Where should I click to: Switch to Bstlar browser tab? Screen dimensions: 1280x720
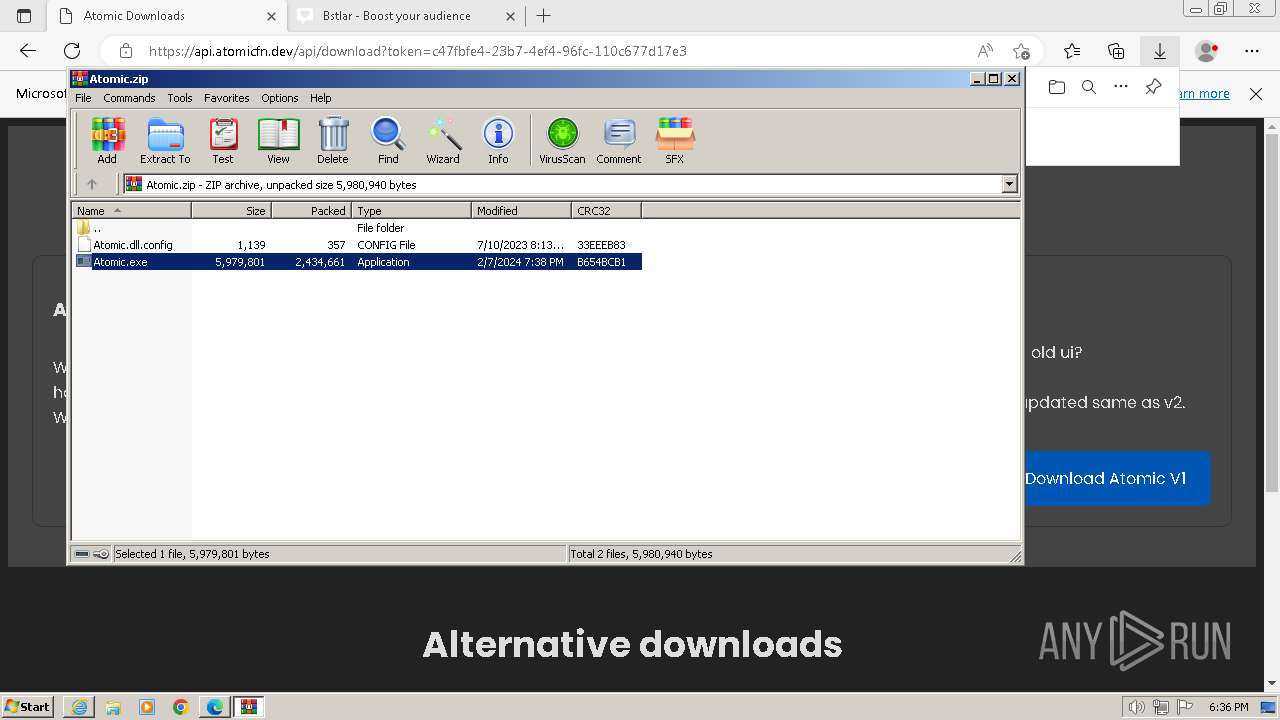point(406,16)
